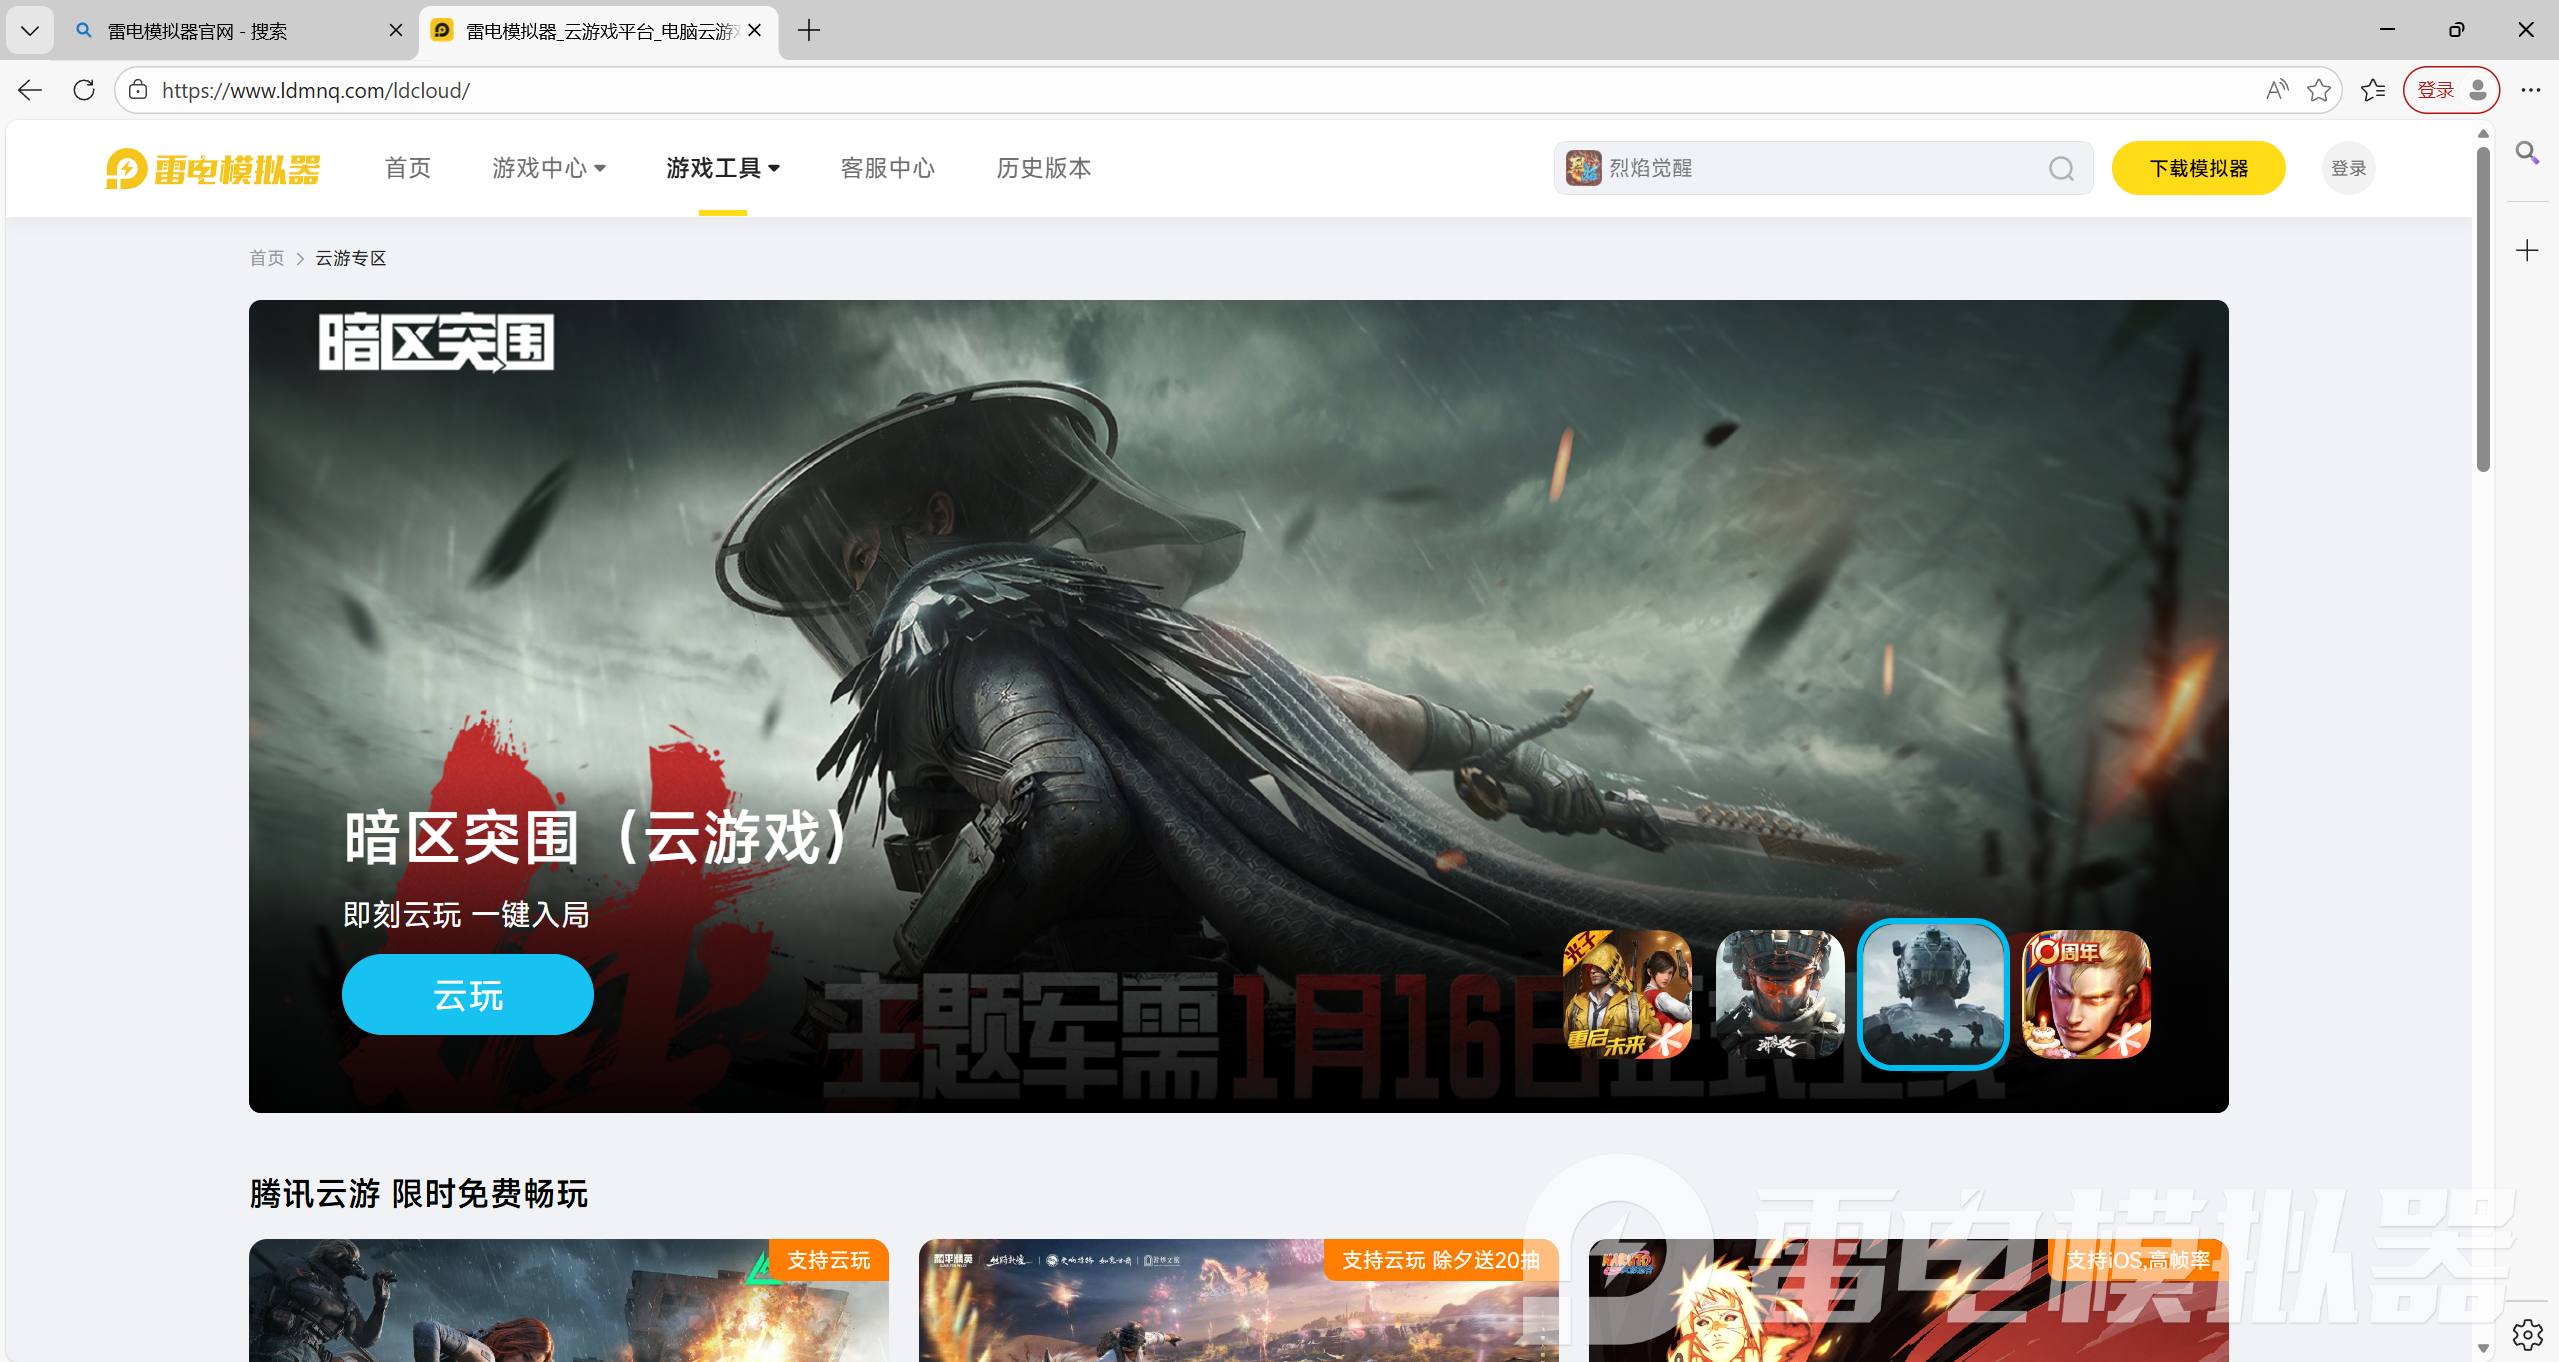
Task: Click the search magnifier icon in the search box
Action: 2061,169
